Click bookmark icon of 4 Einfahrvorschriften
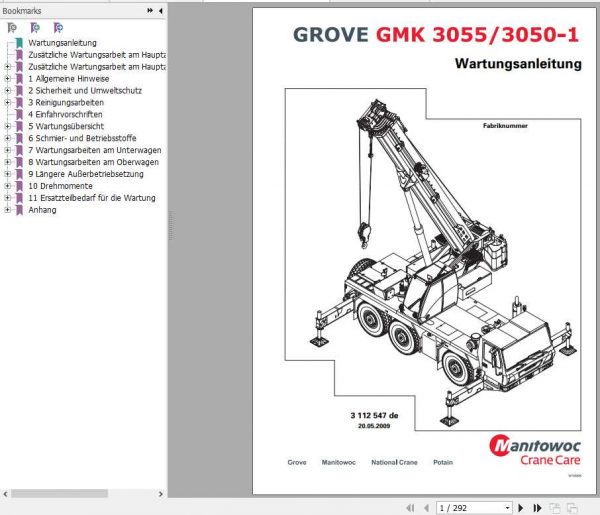The height and width of the screenshot is (515, 600). [19, 114]
